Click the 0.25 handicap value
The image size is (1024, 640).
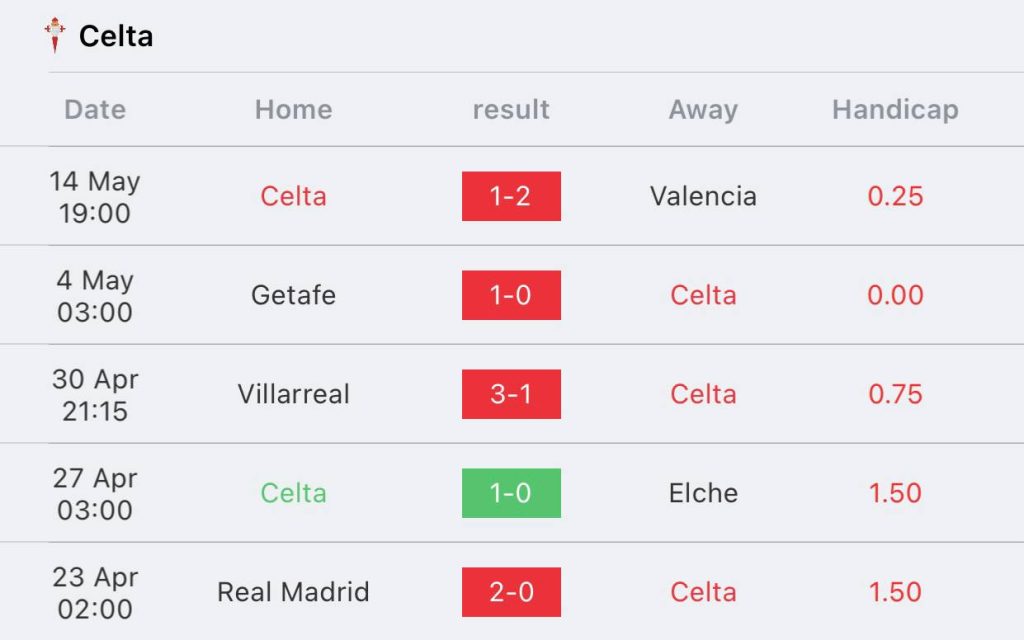tap(895, 196)
